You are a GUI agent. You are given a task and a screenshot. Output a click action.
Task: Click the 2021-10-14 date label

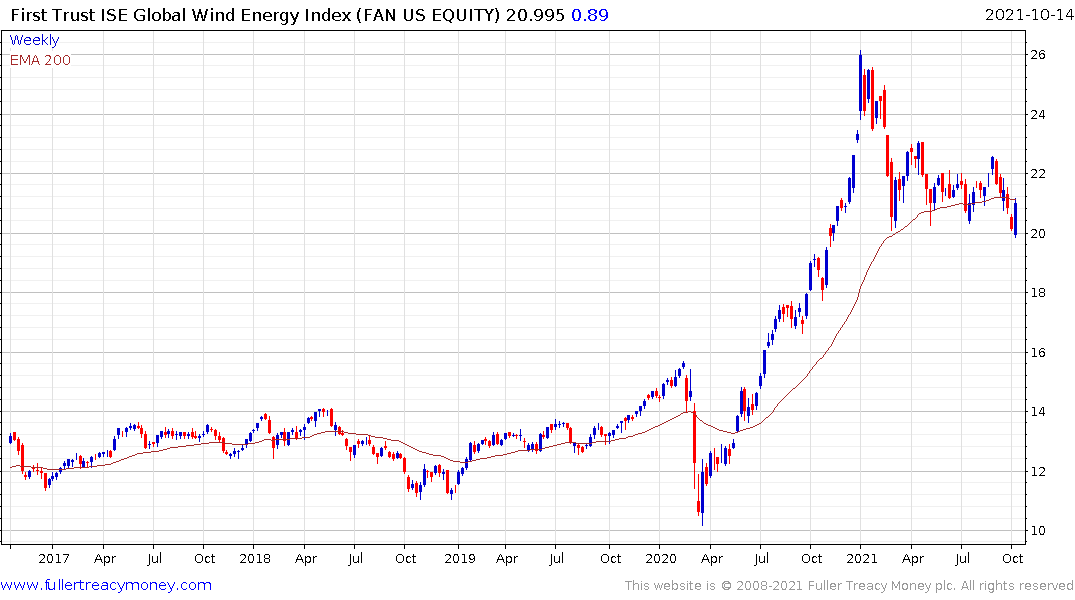pos(1028,15)
